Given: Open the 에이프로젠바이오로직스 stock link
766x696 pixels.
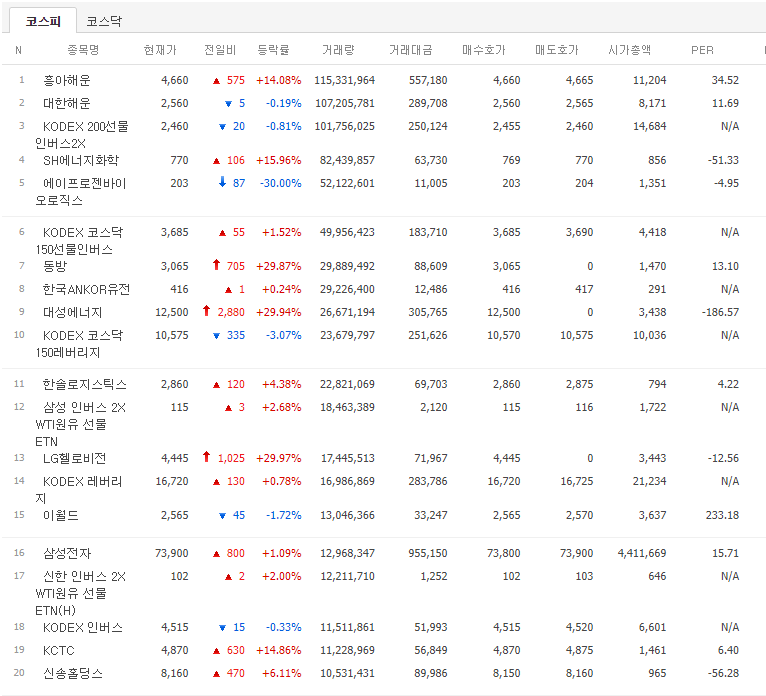Looking at the screenshot, I should tap(81, 191).
